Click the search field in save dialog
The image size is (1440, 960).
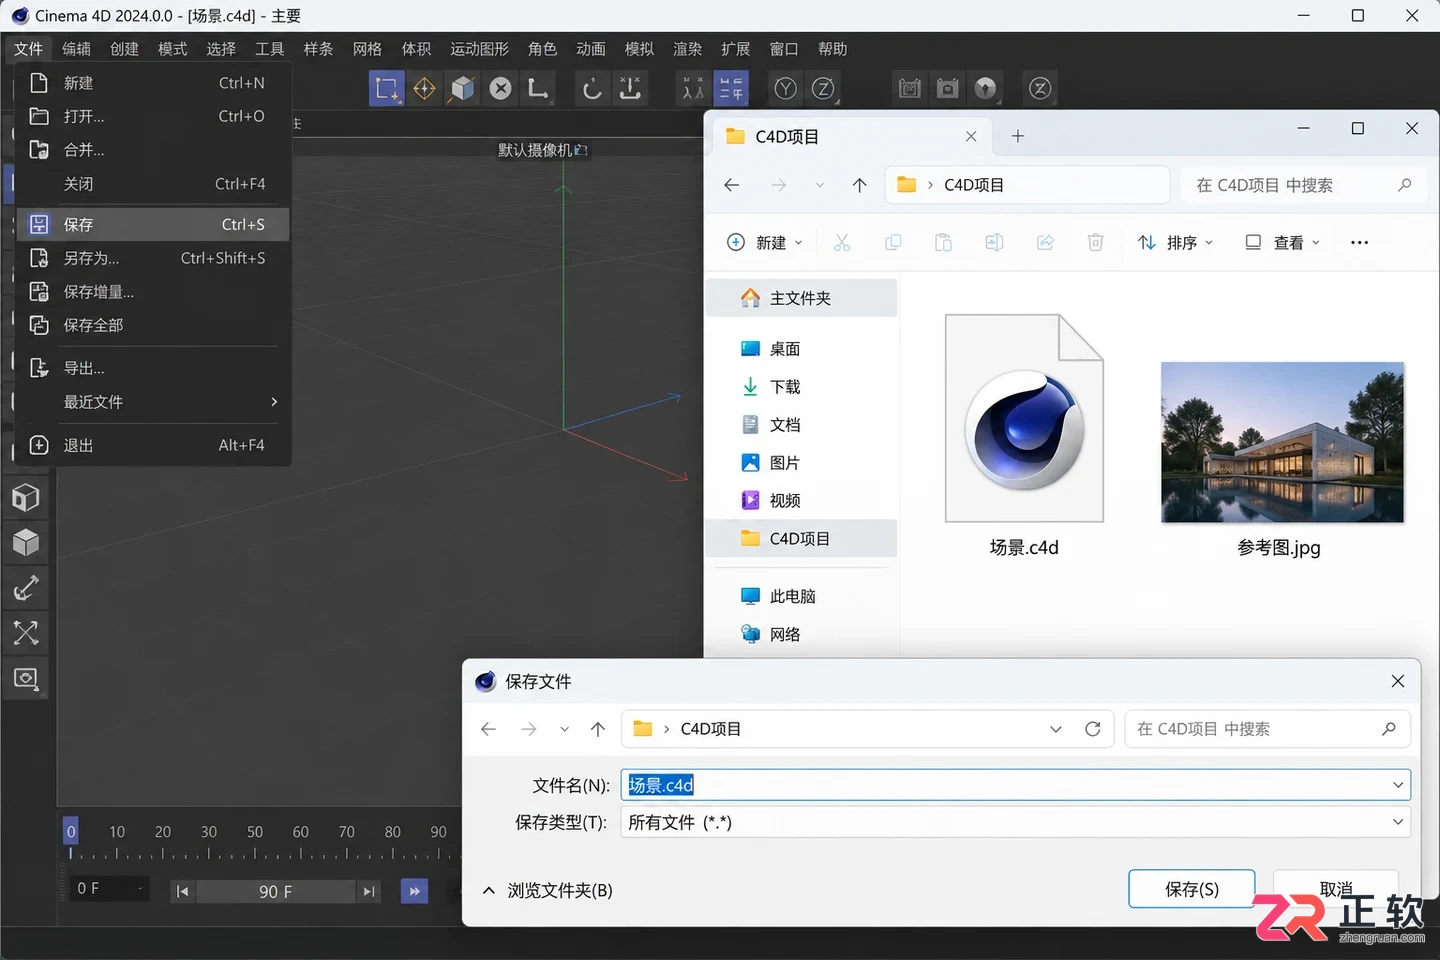[1267, 729]
